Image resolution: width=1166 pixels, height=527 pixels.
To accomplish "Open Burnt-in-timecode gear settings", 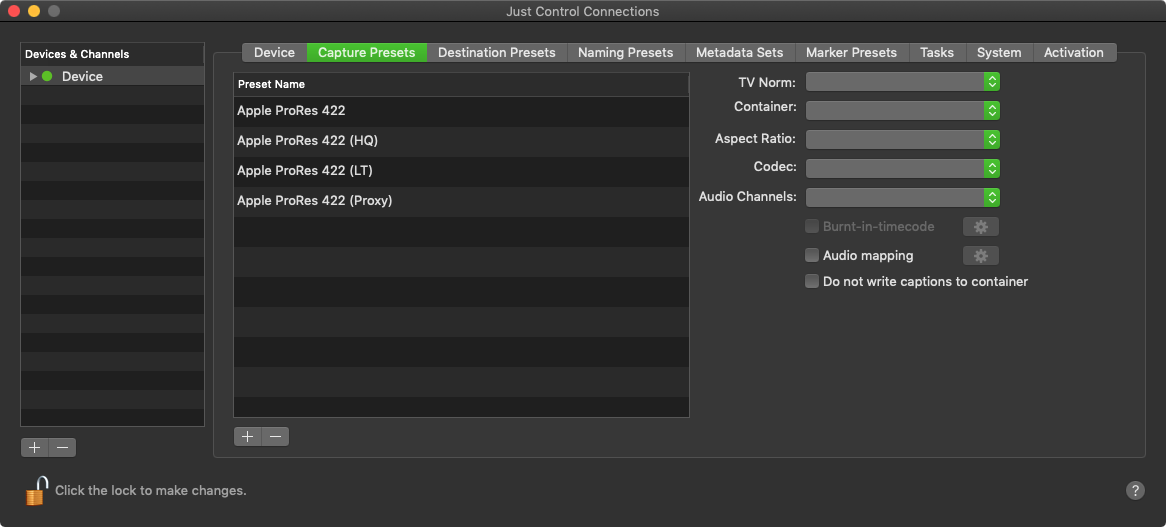I will [981, 227].
